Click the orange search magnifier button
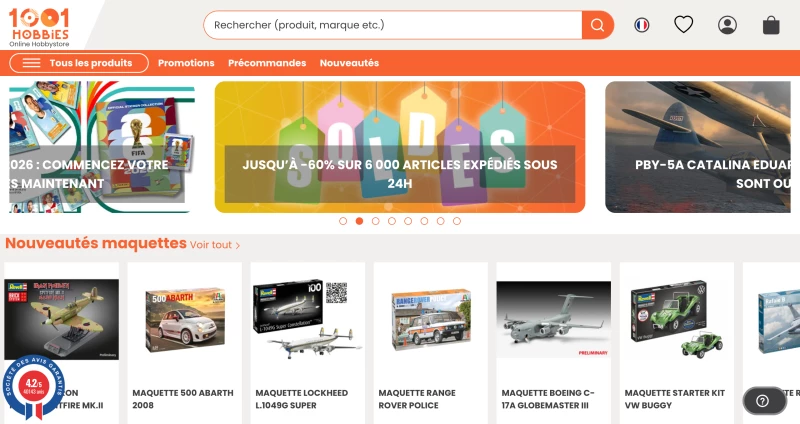This screenshot has width=800, height=424. click(x=597, y=25)
